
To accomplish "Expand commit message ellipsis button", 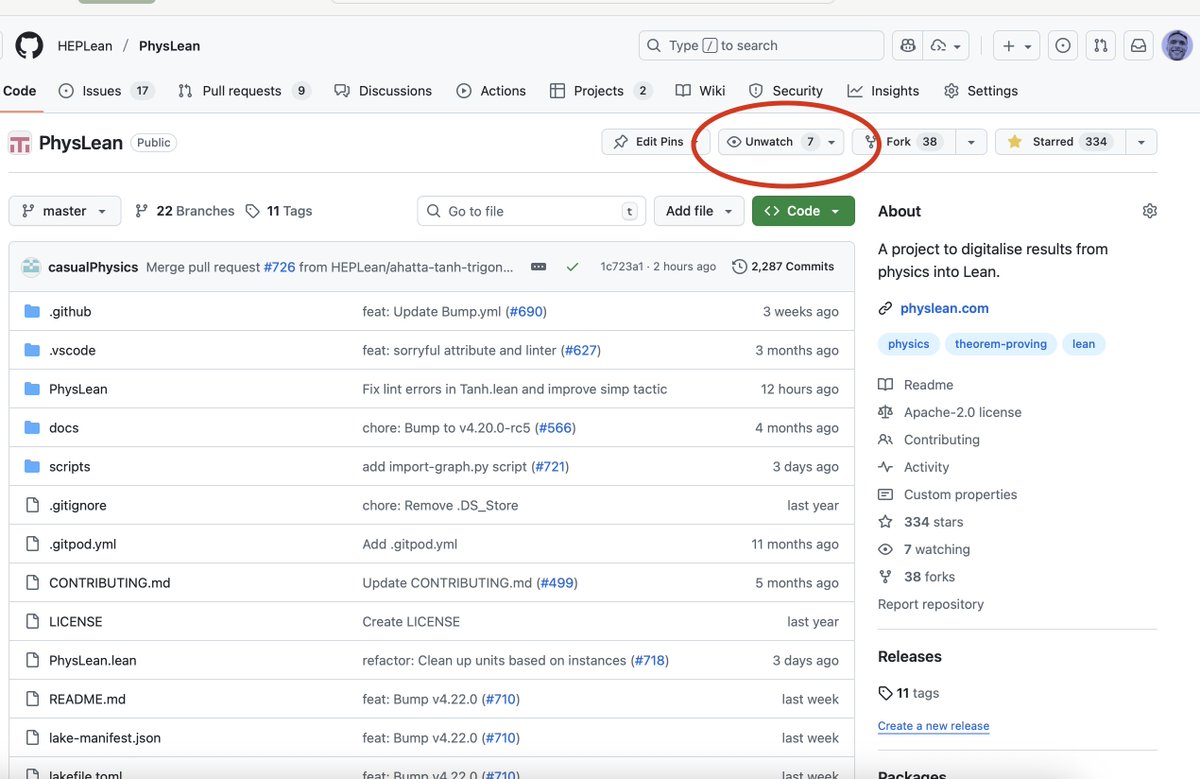I will click(538, 267).
